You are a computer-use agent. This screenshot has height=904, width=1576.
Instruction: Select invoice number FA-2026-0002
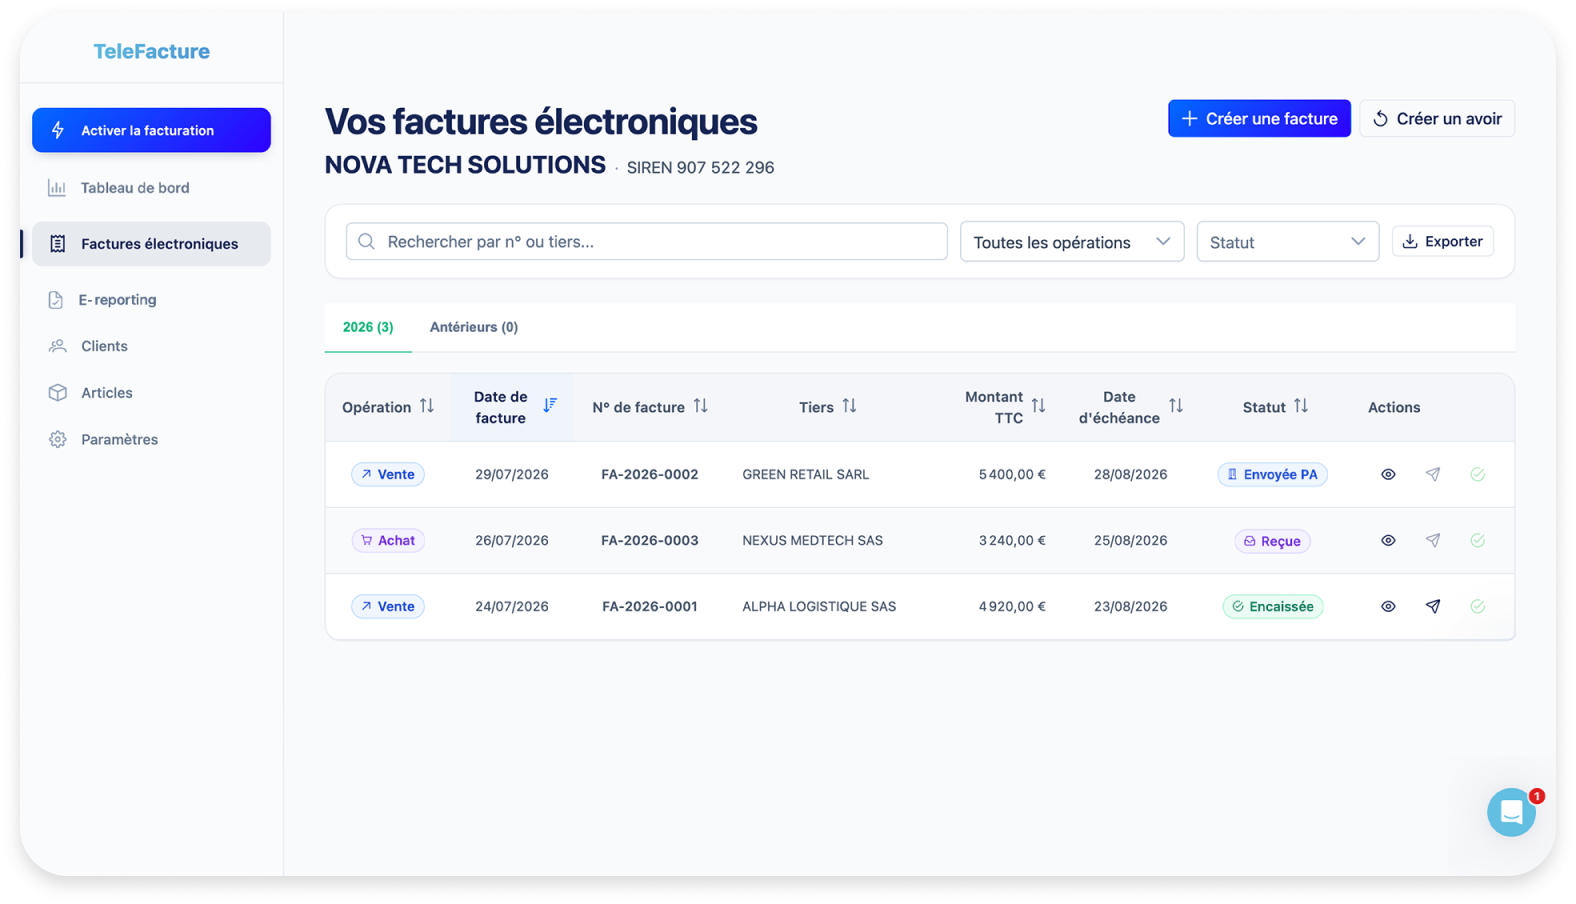click(650, 474)
